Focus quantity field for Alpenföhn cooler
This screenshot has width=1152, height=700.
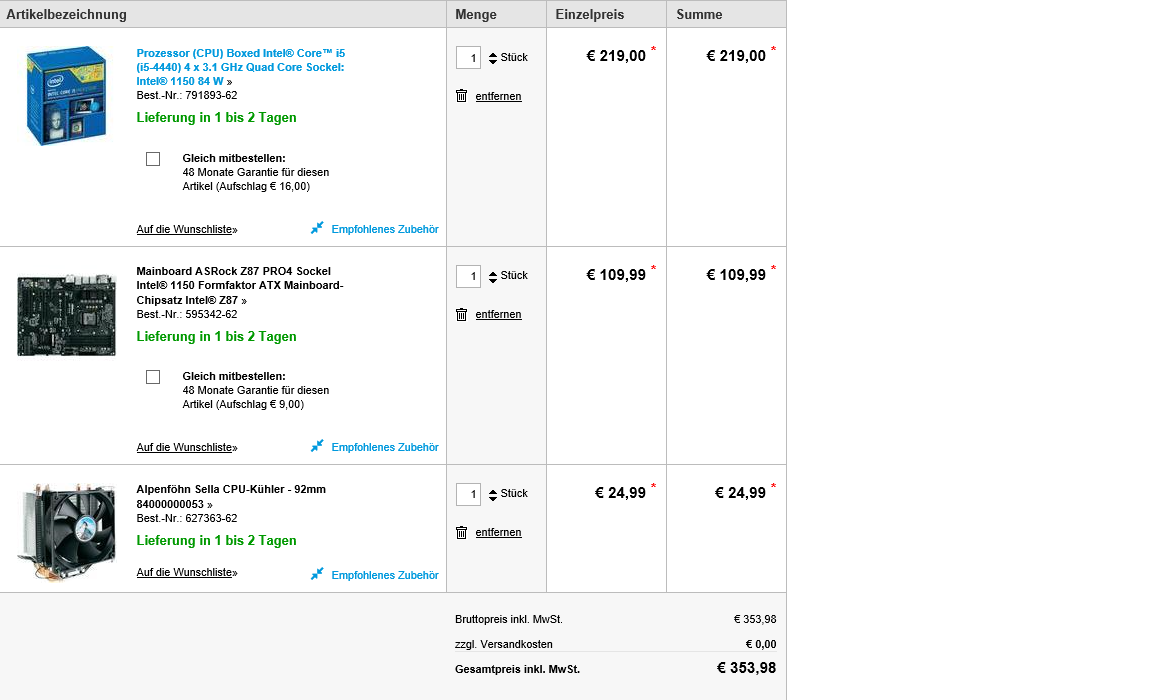click(469, 494)
